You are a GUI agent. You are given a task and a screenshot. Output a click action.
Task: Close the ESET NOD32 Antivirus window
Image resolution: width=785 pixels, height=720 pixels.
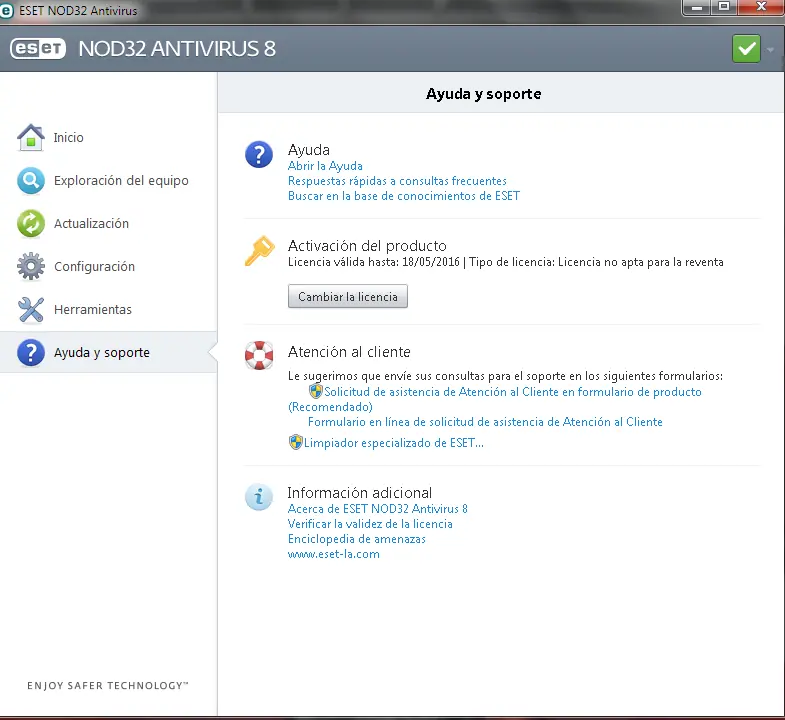pos(761,7)
